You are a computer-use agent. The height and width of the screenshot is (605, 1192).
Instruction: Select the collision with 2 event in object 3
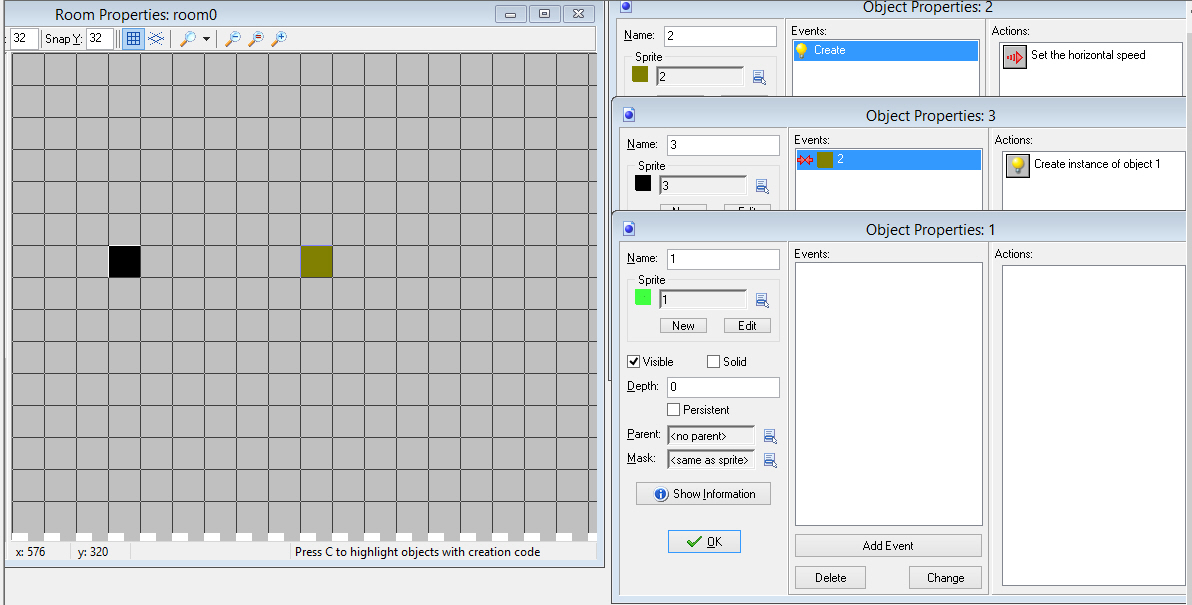(x=888, y=160)
